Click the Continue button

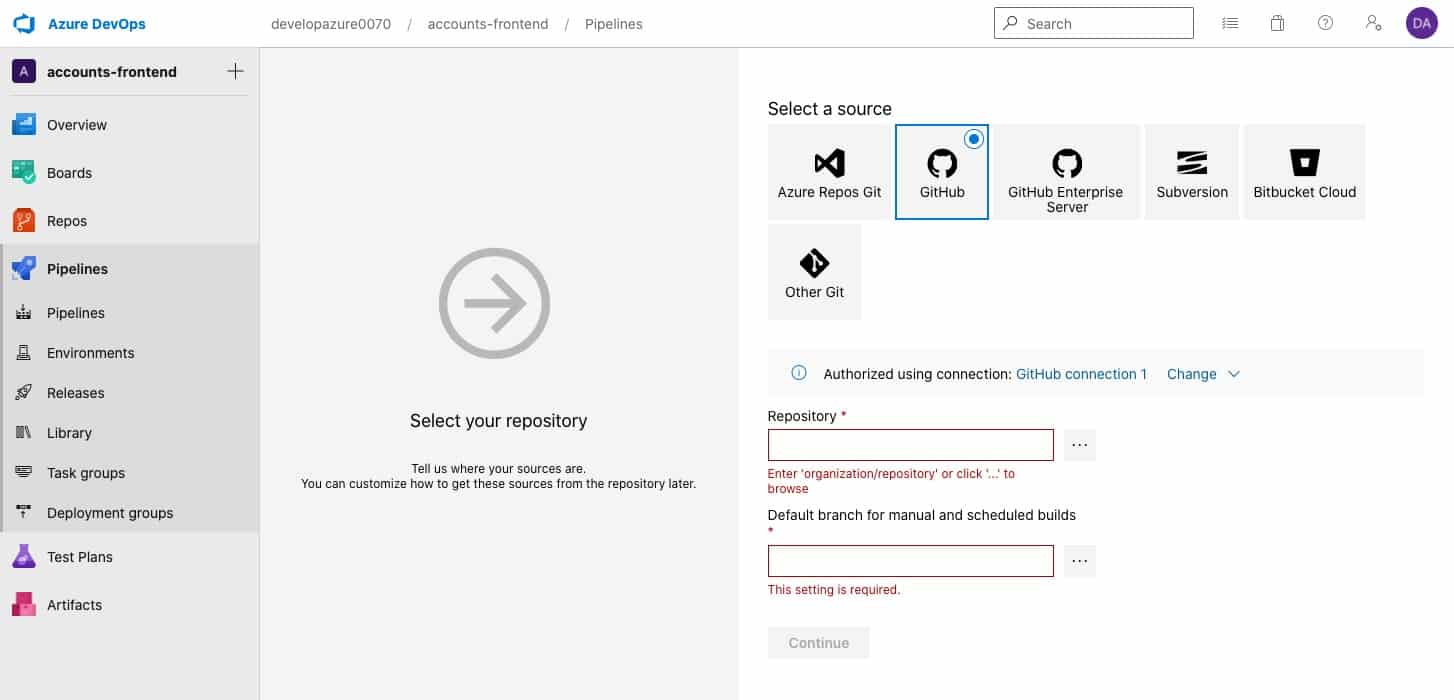(818, 643)
